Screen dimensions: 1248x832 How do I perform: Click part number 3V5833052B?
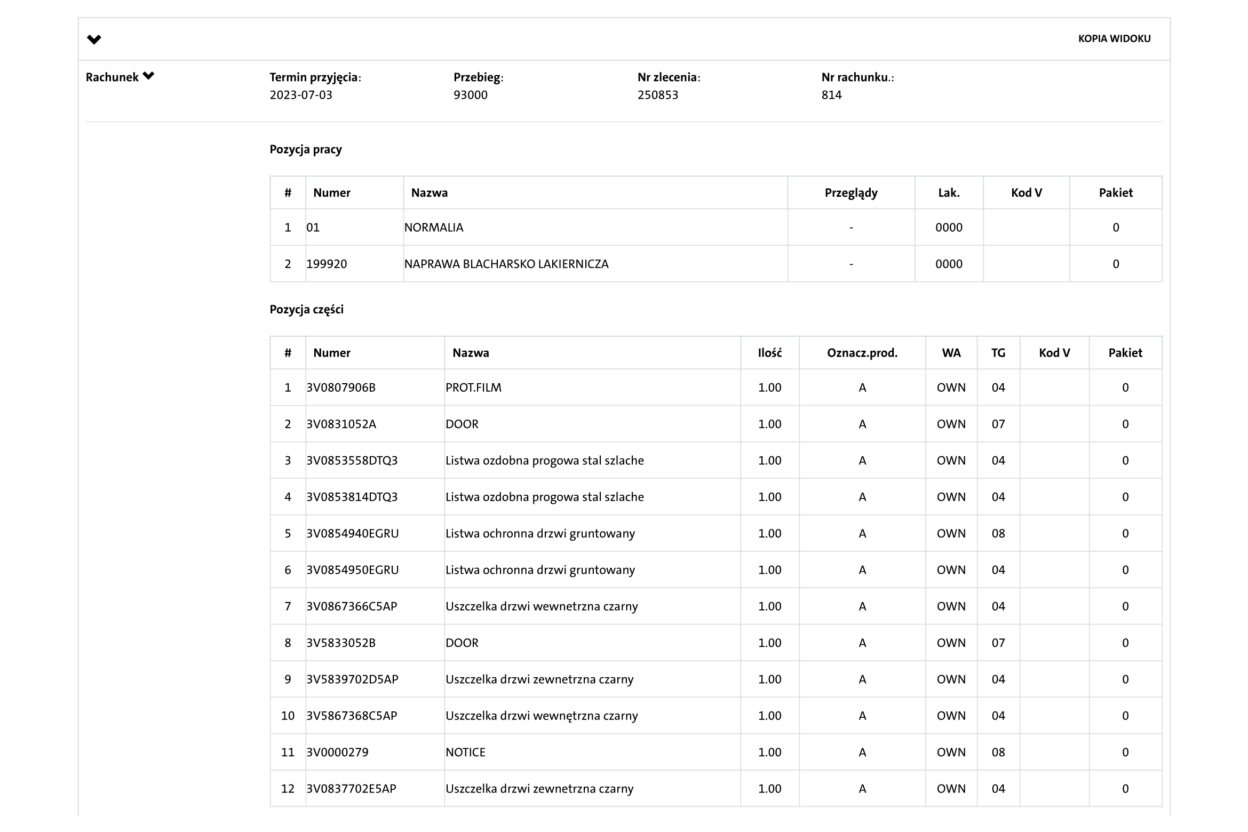click(x=341, y=643)
